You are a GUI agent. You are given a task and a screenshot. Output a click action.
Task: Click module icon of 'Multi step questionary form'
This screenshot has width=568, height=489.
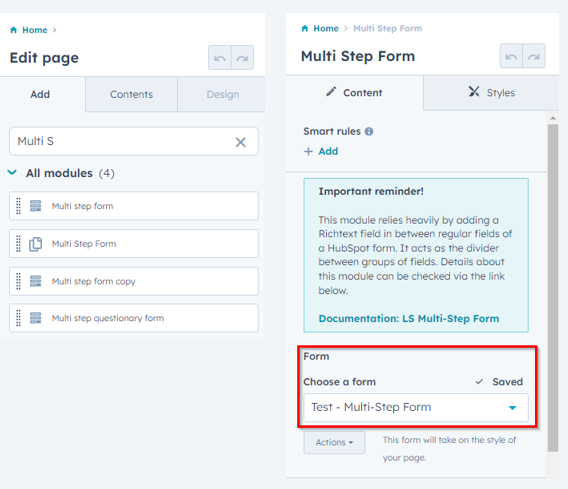click(x=36, y=318)
